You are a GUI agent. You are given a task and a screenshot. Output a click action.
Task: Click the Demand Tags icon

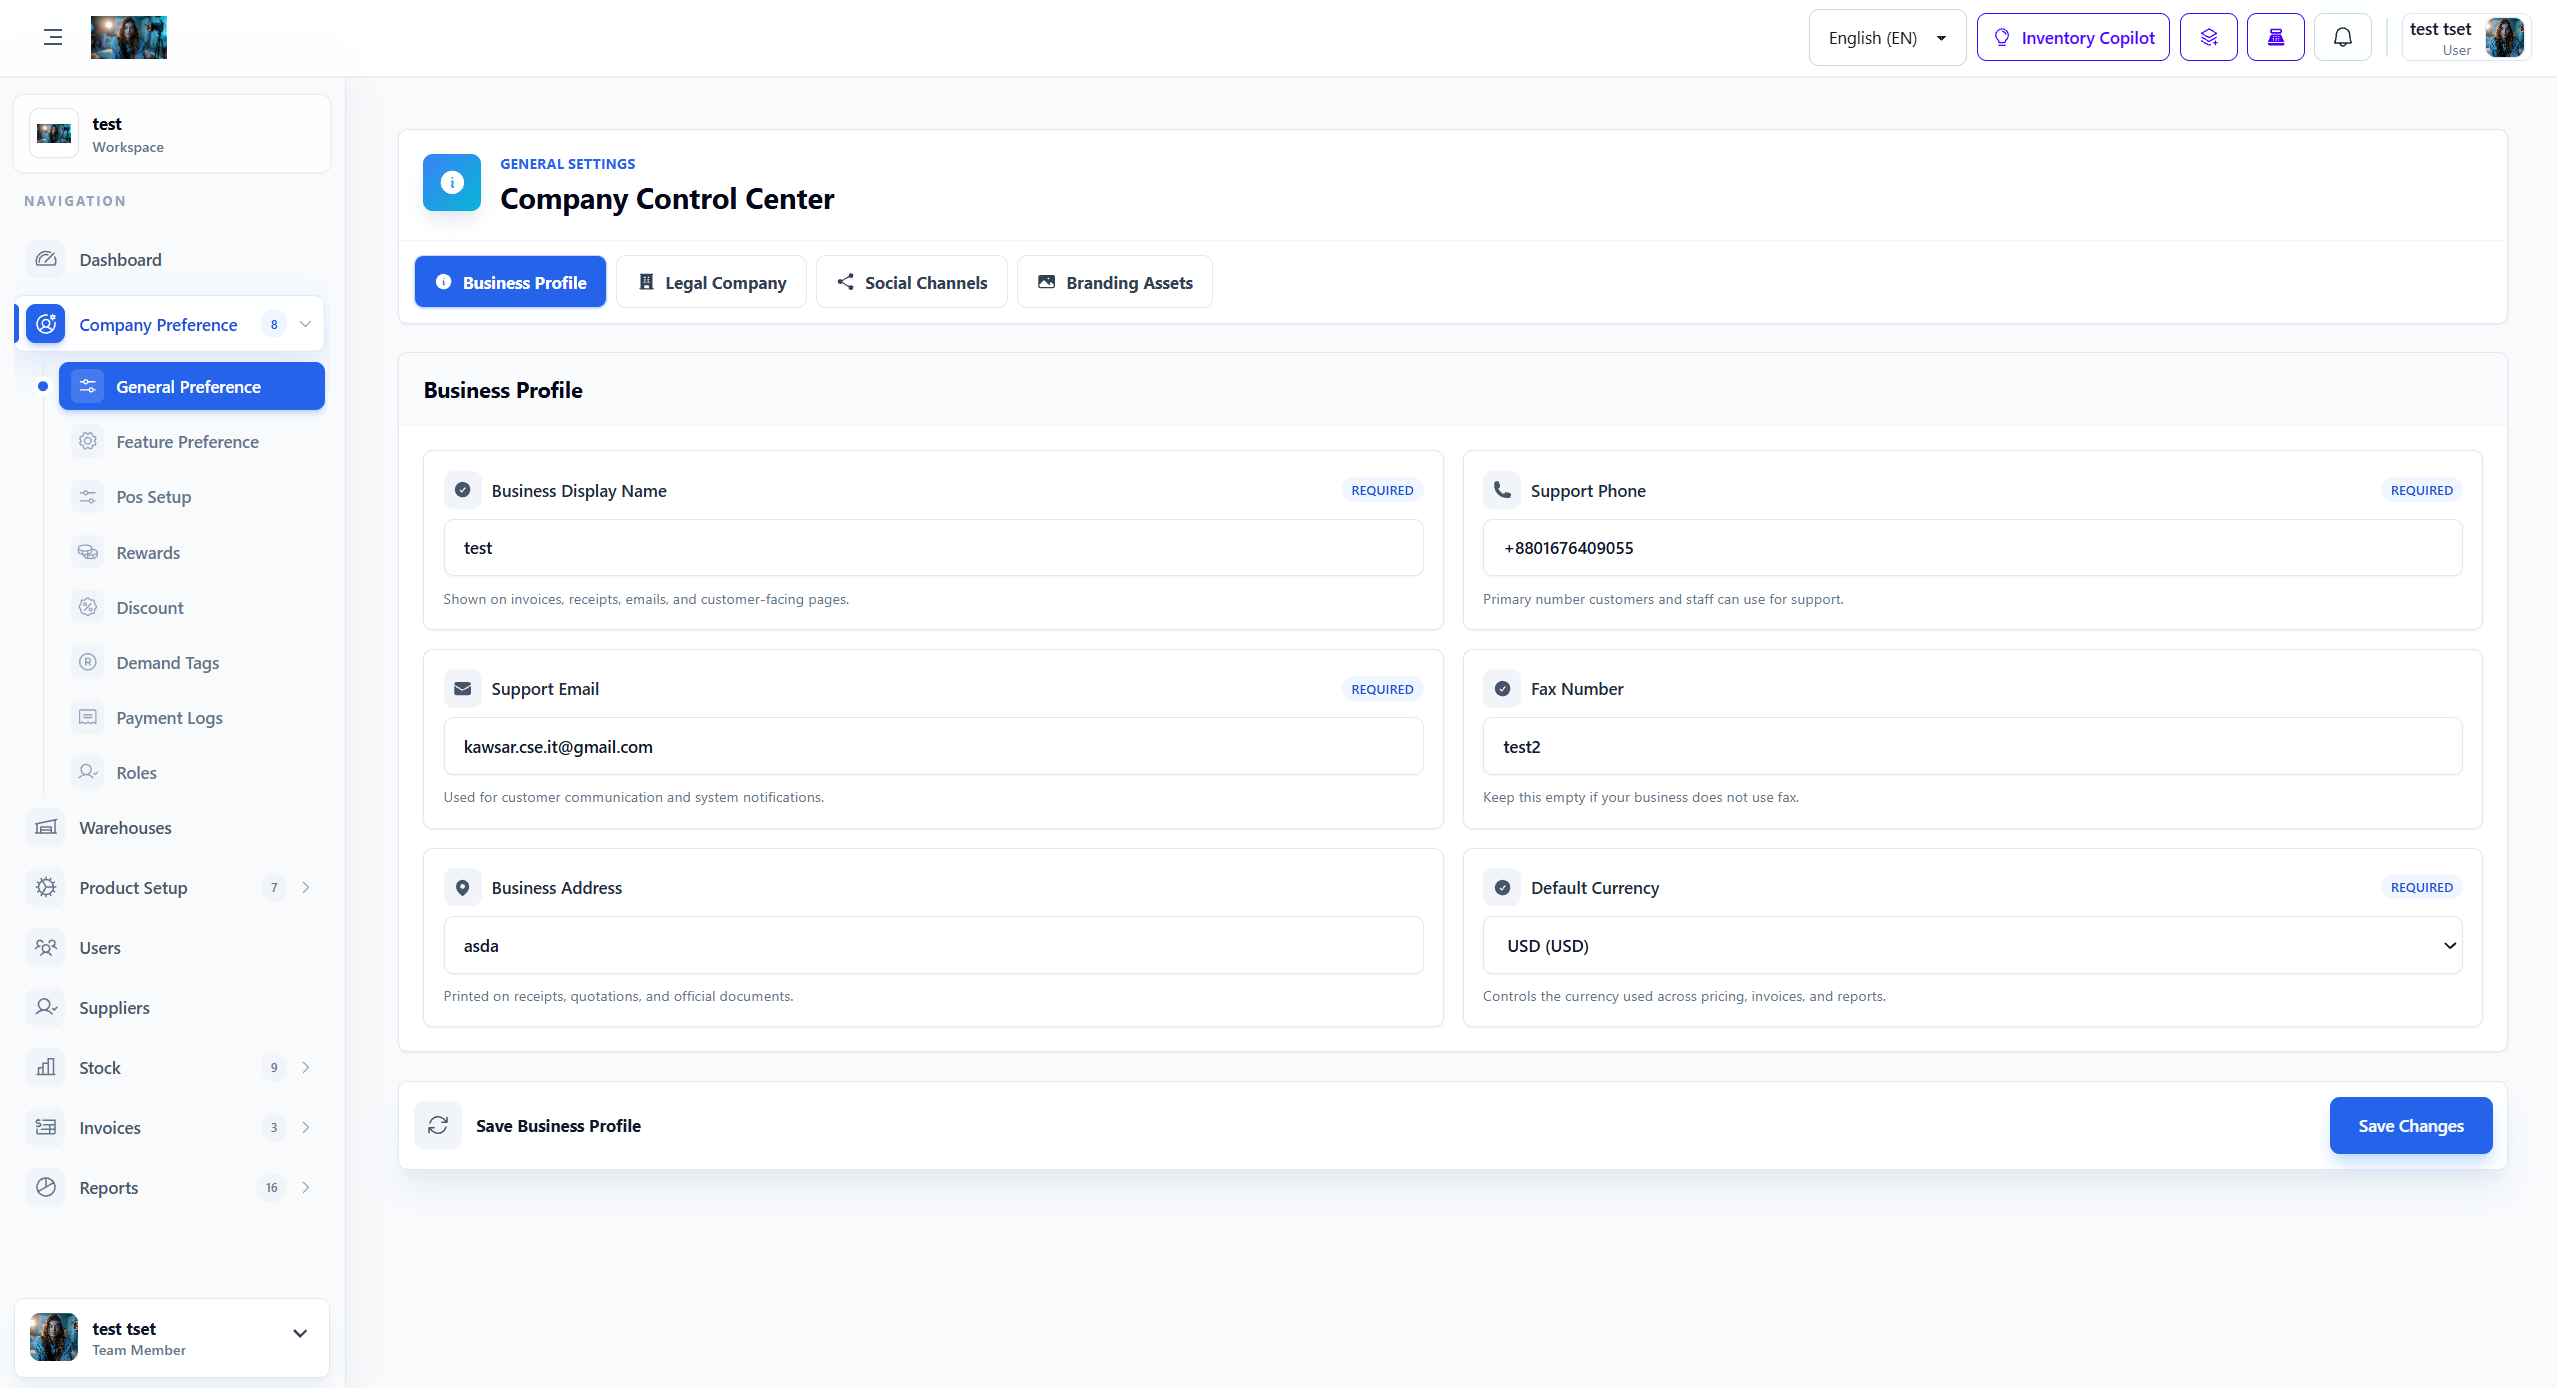pyautogui.click(x=88, y=662)
